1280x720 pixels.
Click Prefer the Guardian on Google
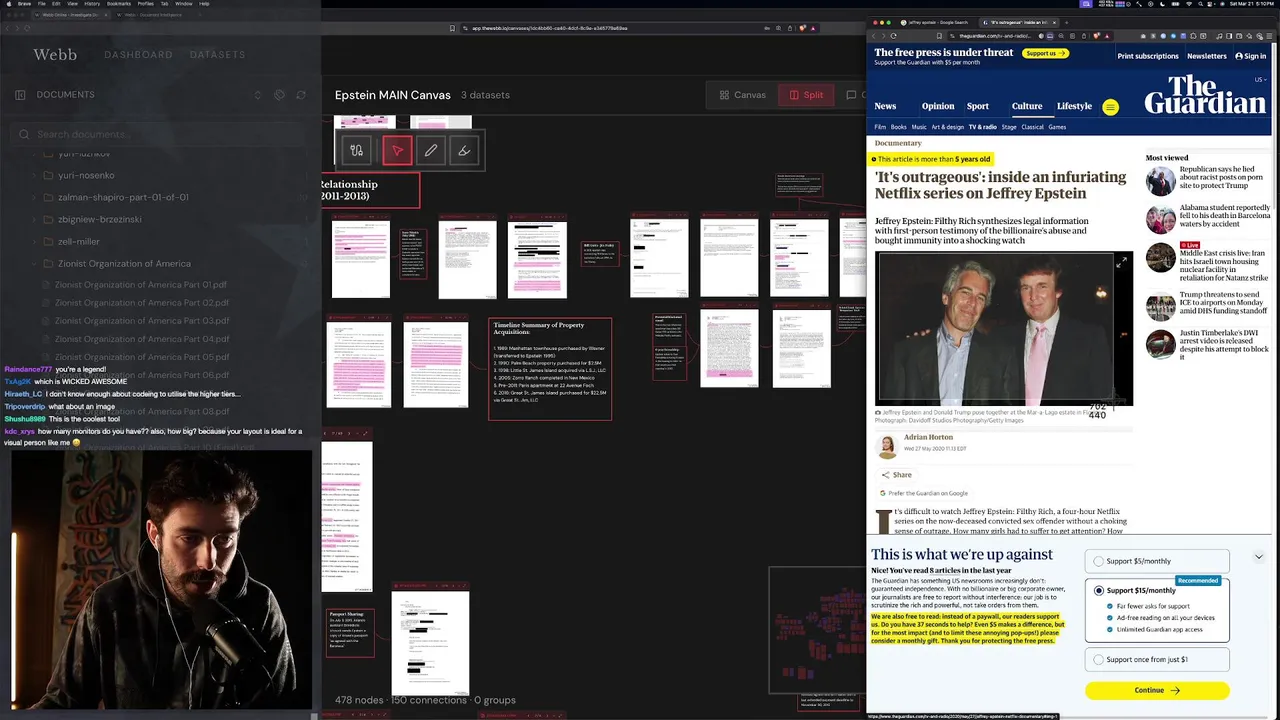(x=924, y=493)
